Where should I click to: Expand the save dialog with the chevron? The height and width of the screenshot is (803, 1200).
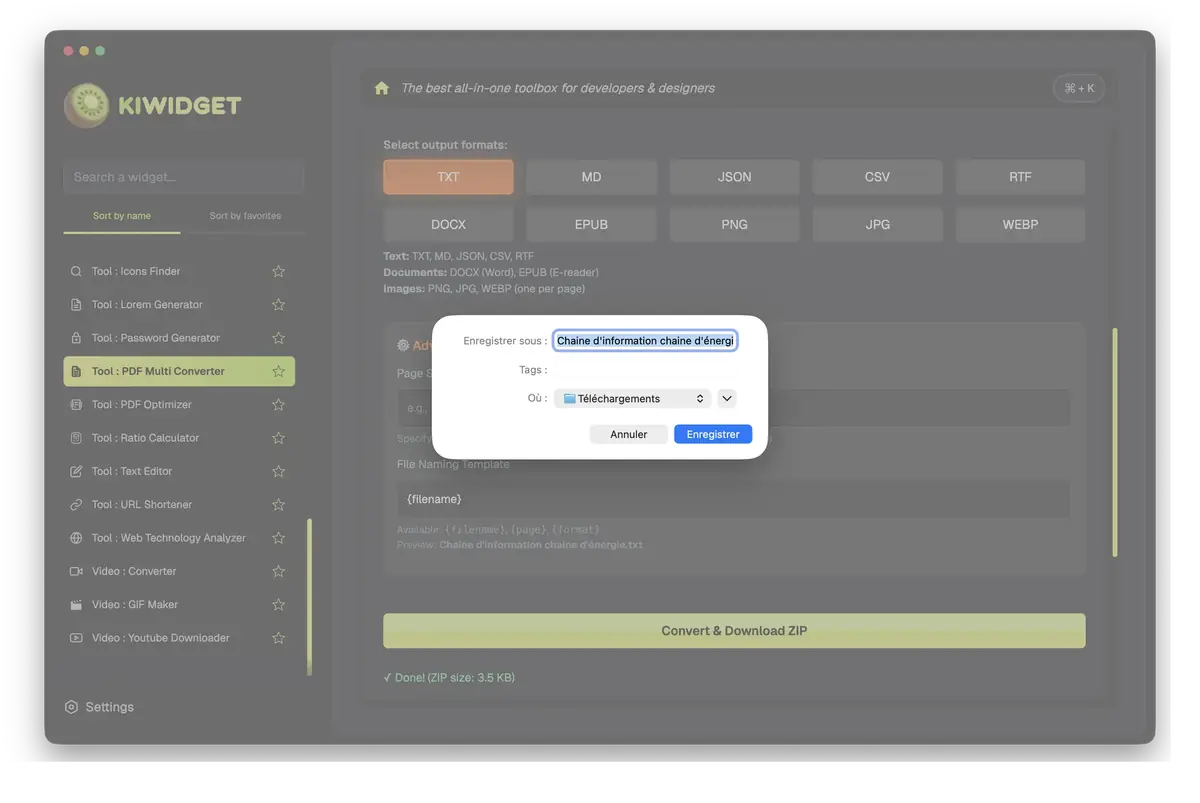click(x=727, y=398)
